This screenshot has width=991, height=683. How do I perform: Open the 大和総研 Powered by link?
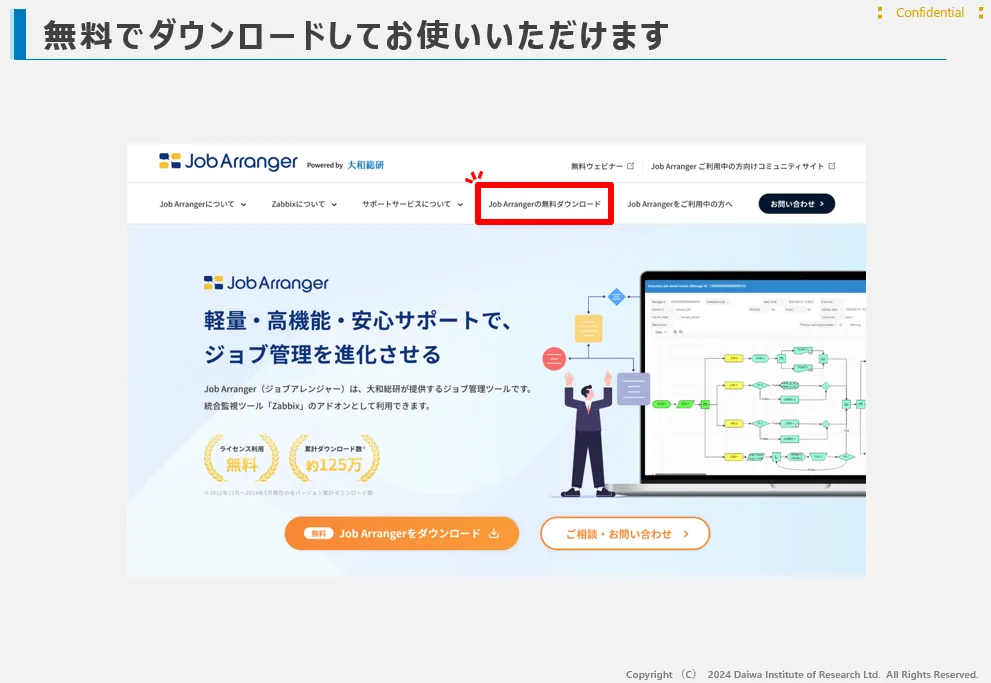coord(365,165)
